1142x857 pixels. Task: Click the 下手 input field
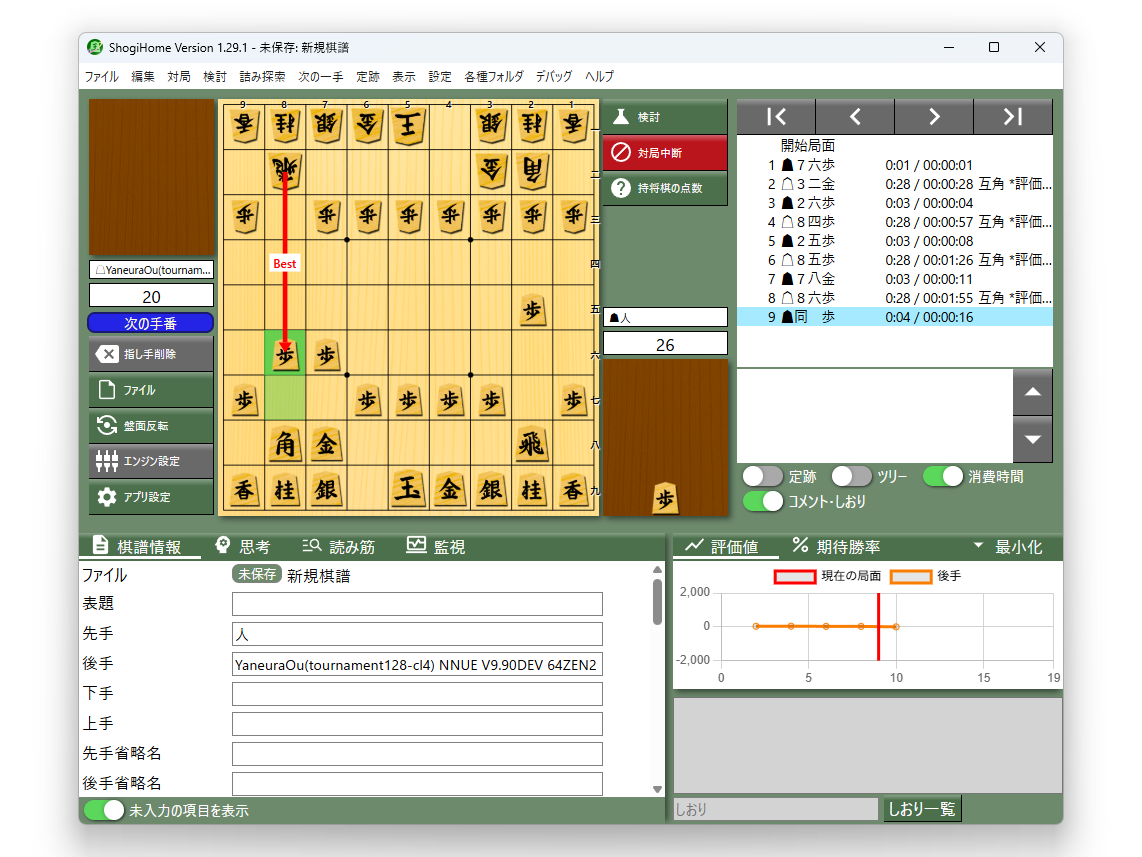click(x=417, y=694)
